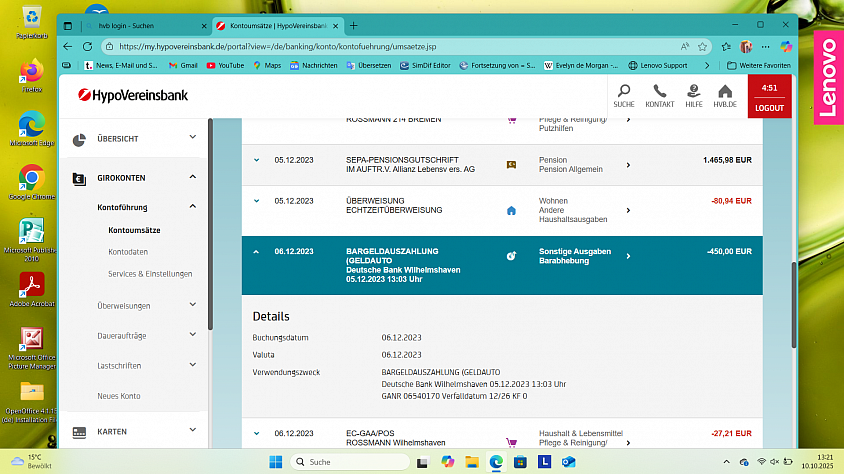Go back in browser
The image size is (844, 474).
(67, 46)
